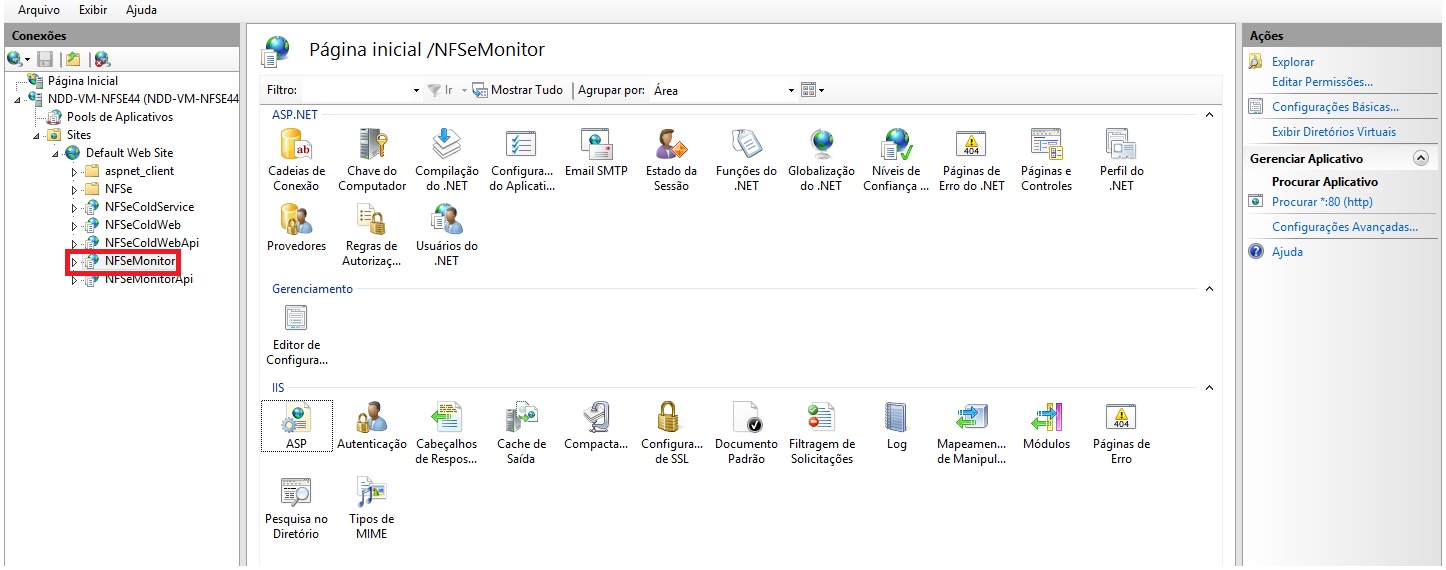Collapse the ASP.NET section group
The height and width of the screenshot is (570, 1446).
pyautogui.click(x=1209, y=115)
